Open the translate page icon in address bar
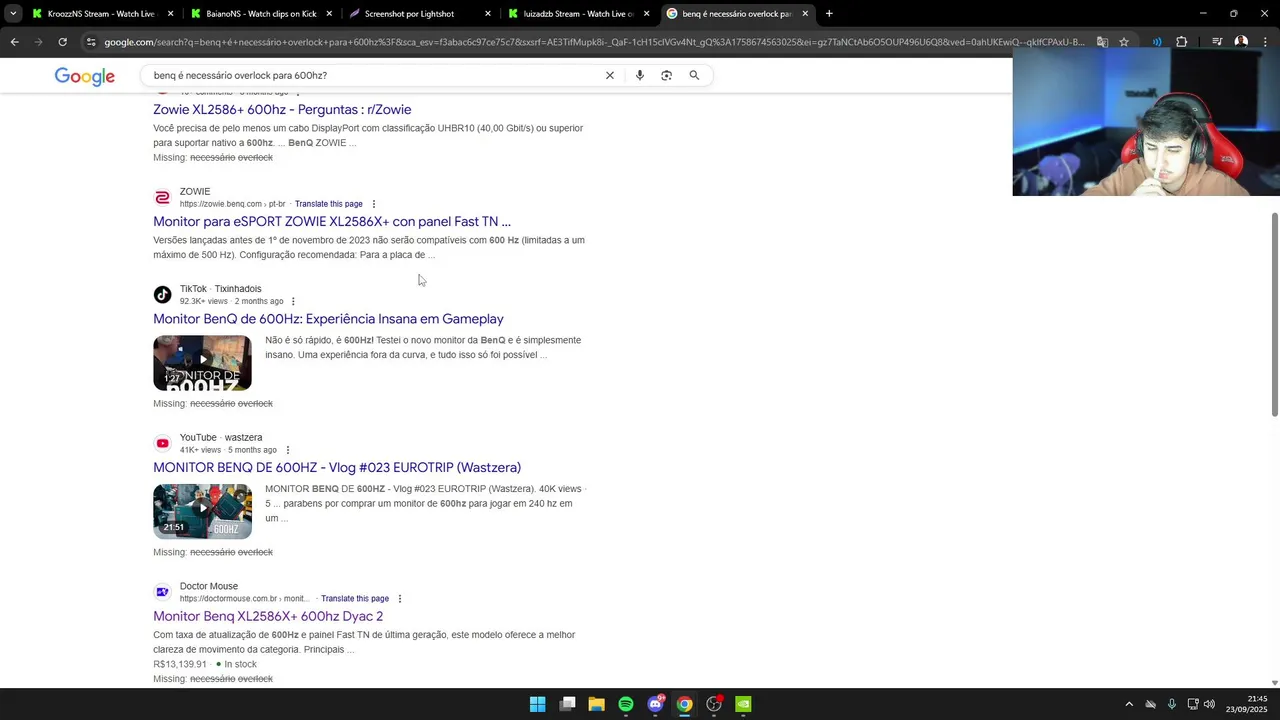 click(x=1102, y=42)
